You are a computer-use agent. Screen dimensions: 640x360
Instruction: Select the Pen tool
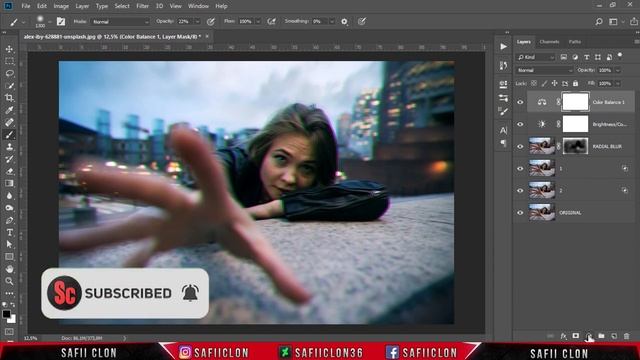(9, 220)
